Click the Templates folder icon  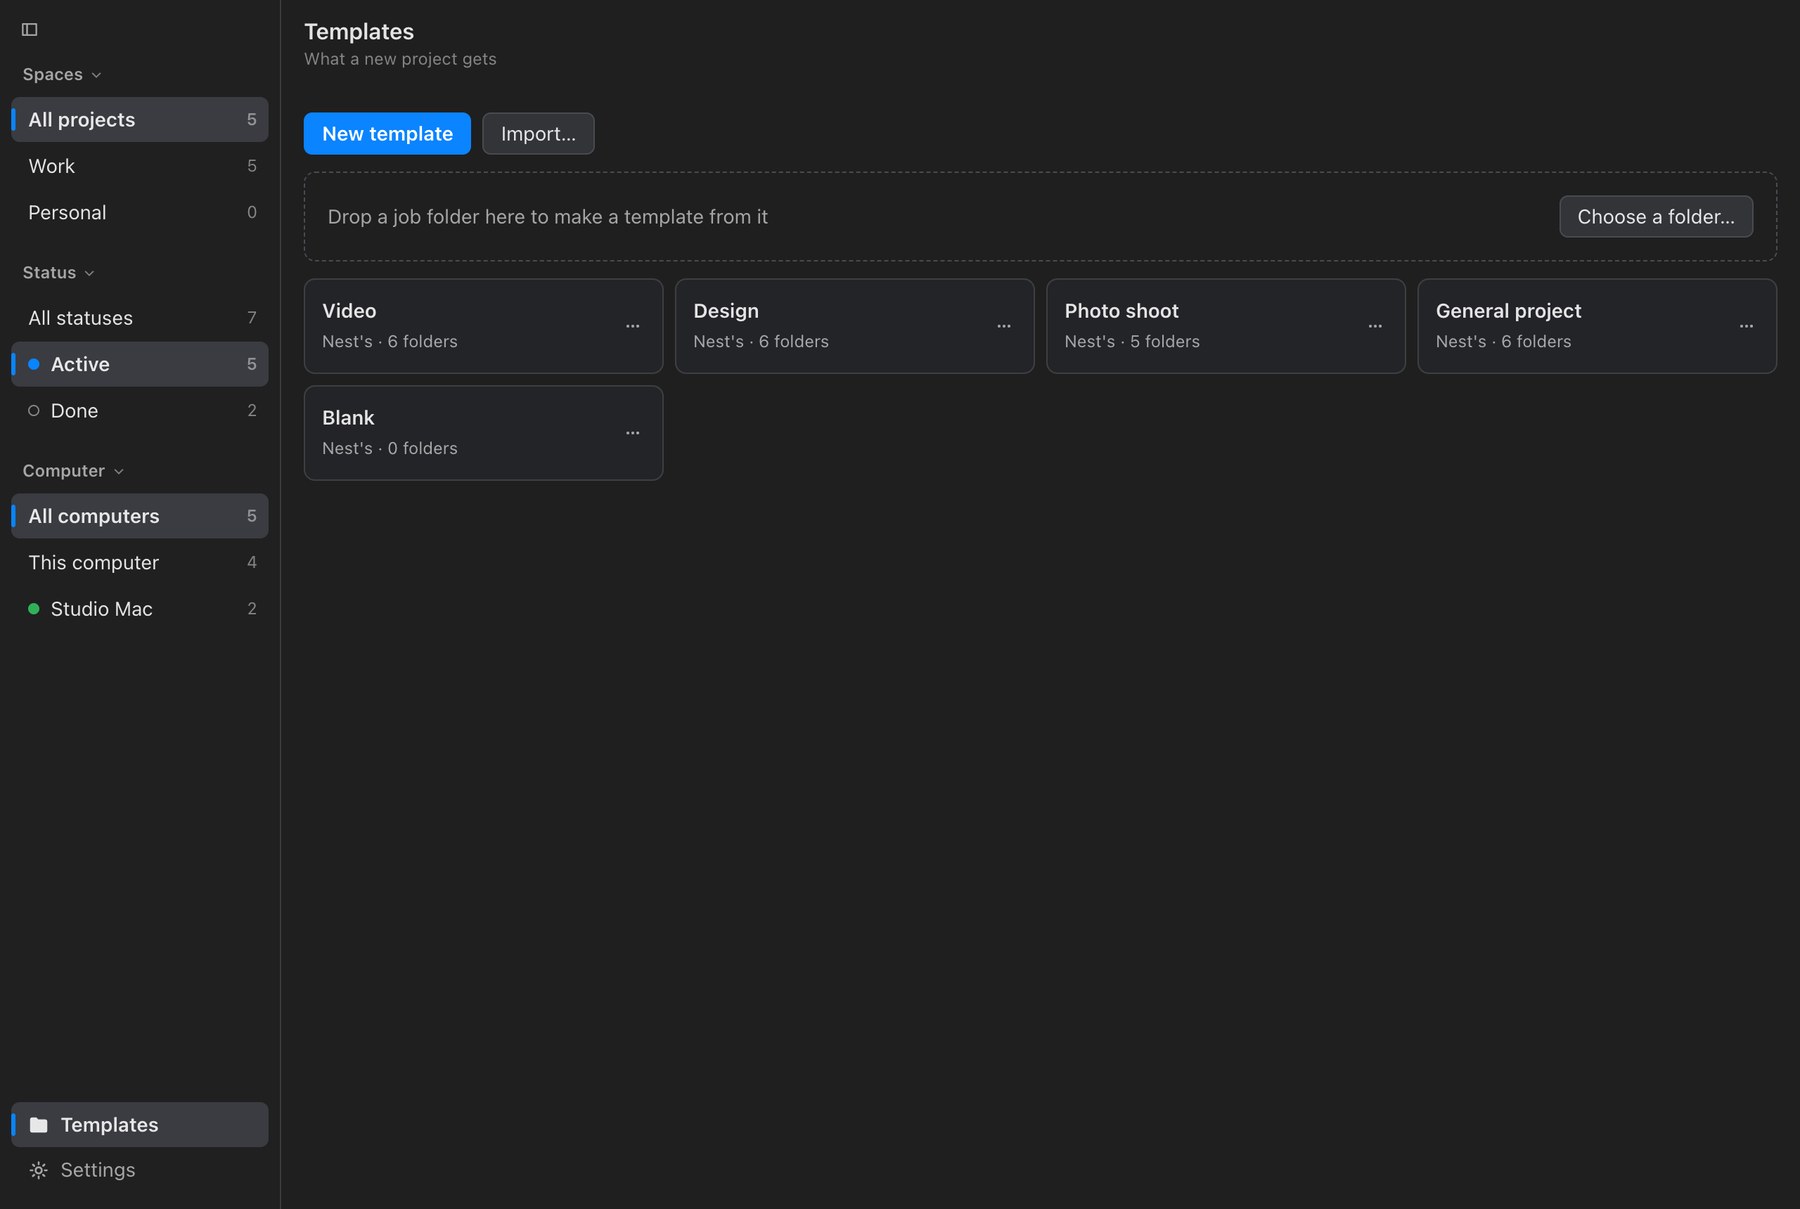pyautogui.click(x=39, y=1125)
